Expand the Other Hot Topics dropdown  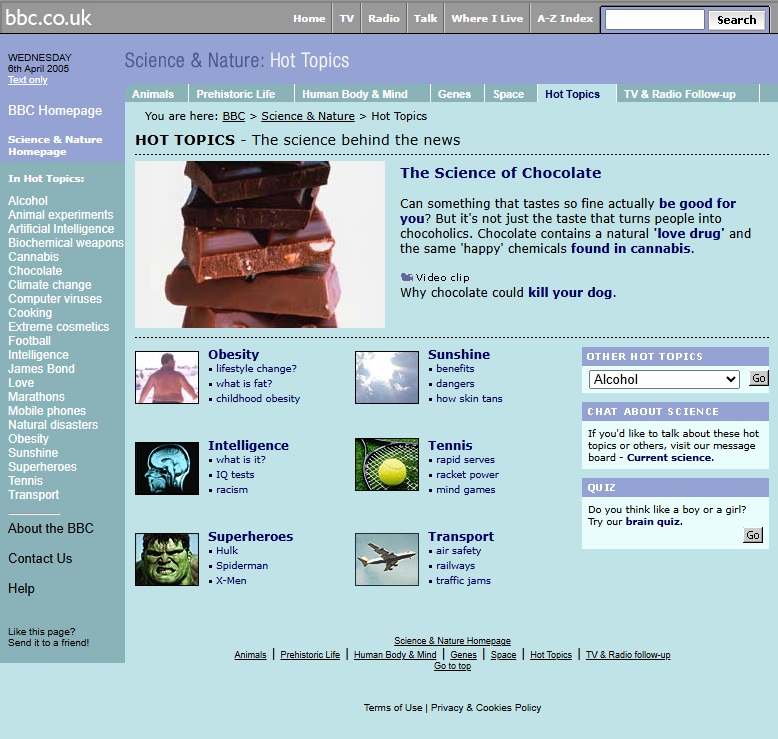664,379
